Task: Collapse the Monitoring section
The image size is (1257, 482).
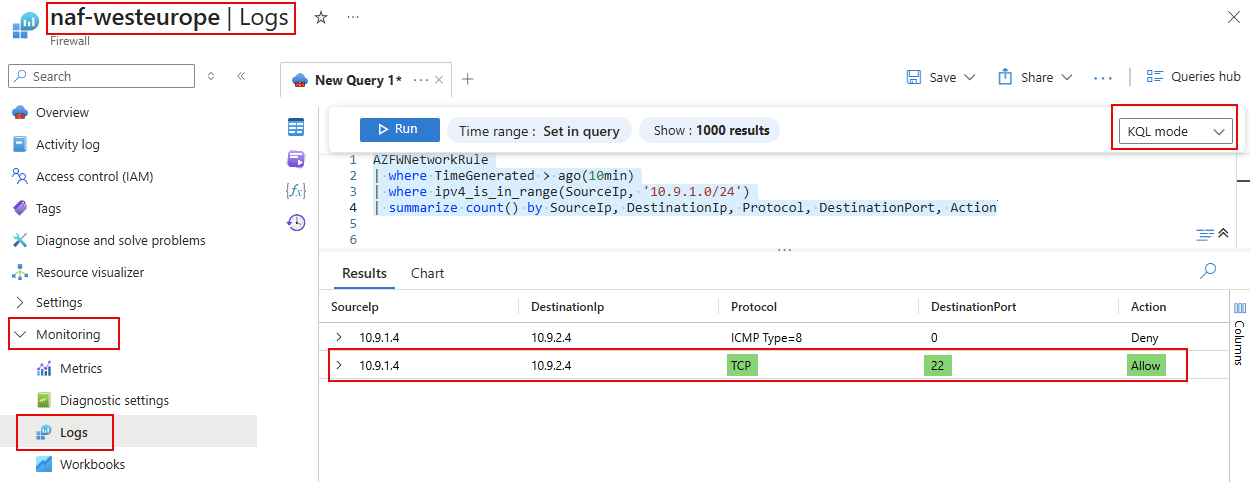Action: tap(20, 335)
